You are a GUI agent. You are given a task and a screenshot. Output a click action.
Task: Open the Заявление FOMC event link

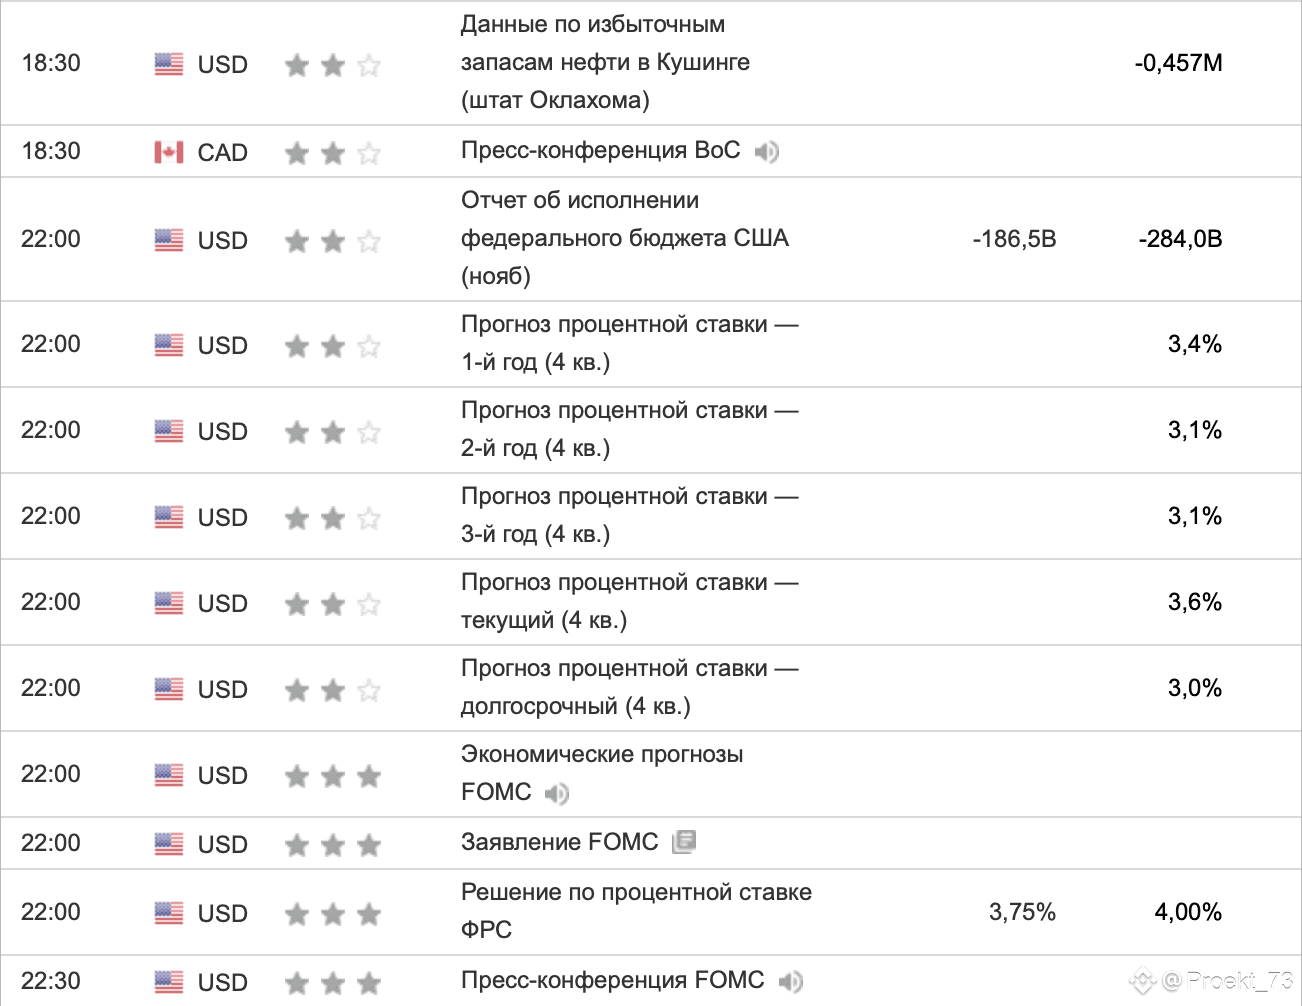tap(559, 842)
